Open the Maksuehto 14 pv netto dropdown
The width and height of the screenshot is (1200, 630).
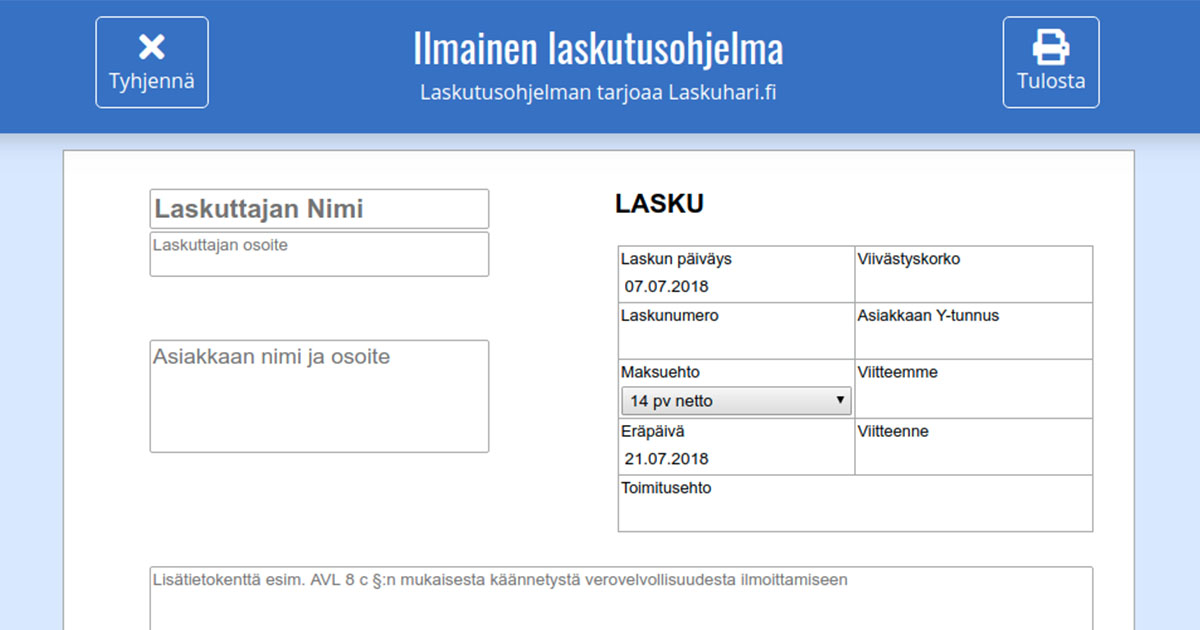pyautogui.click(x=736, y=402)
